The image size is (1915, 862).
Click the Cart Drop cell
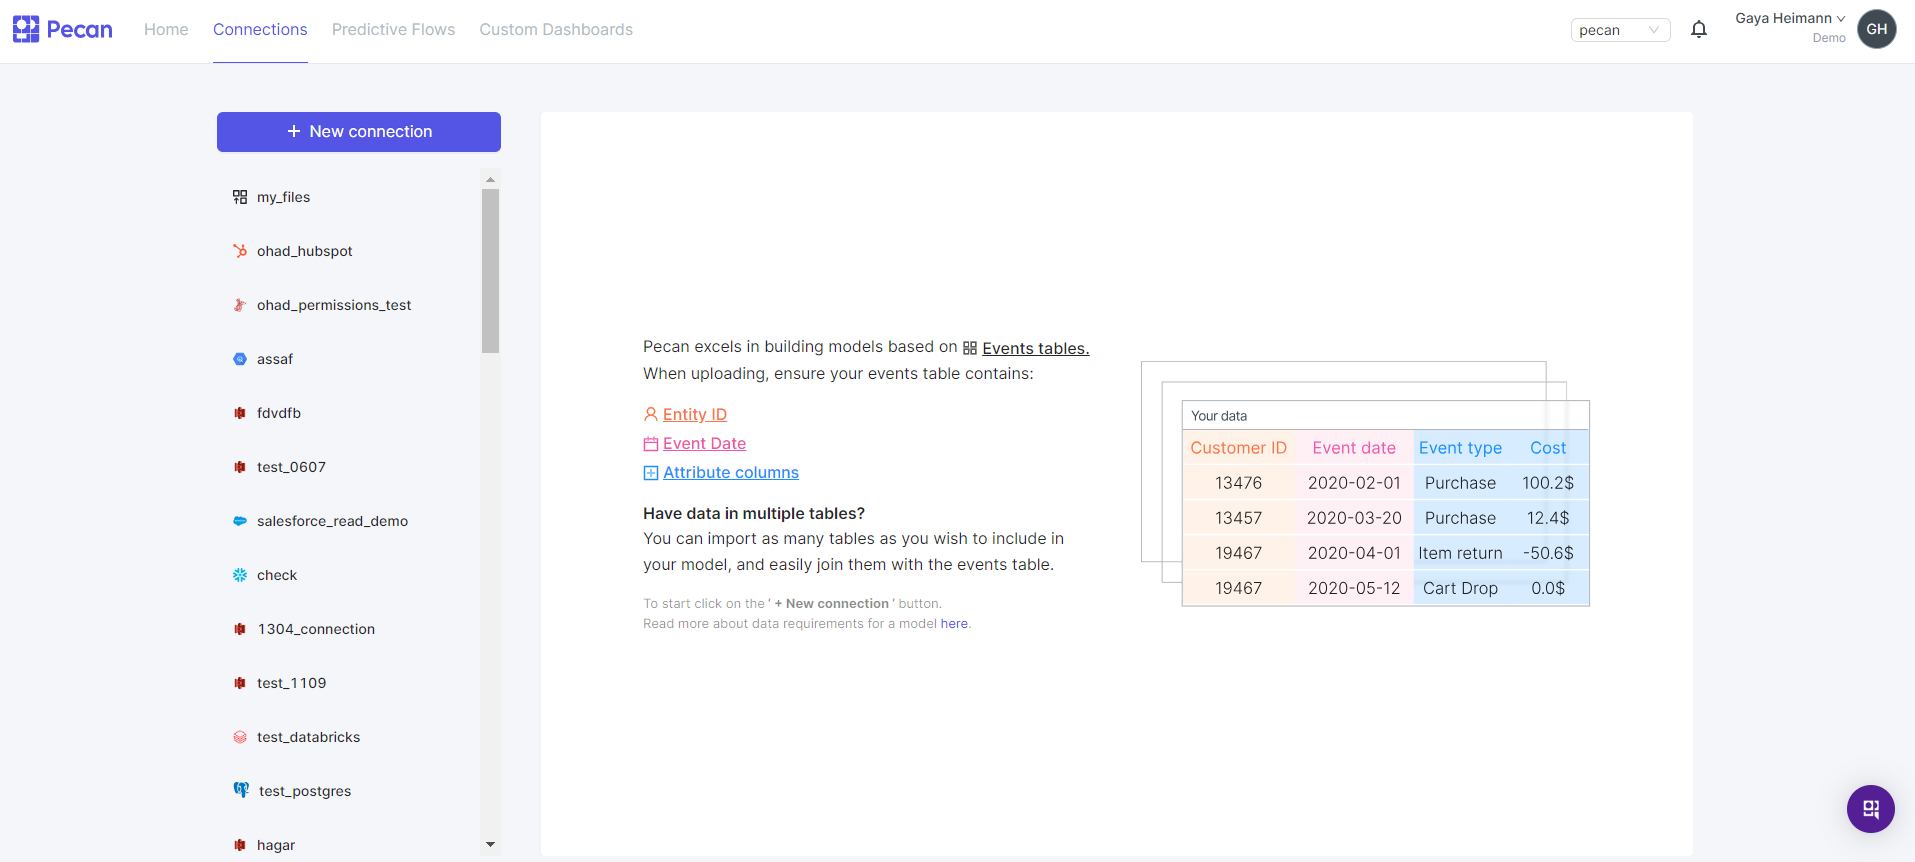tap(1460, 588)
